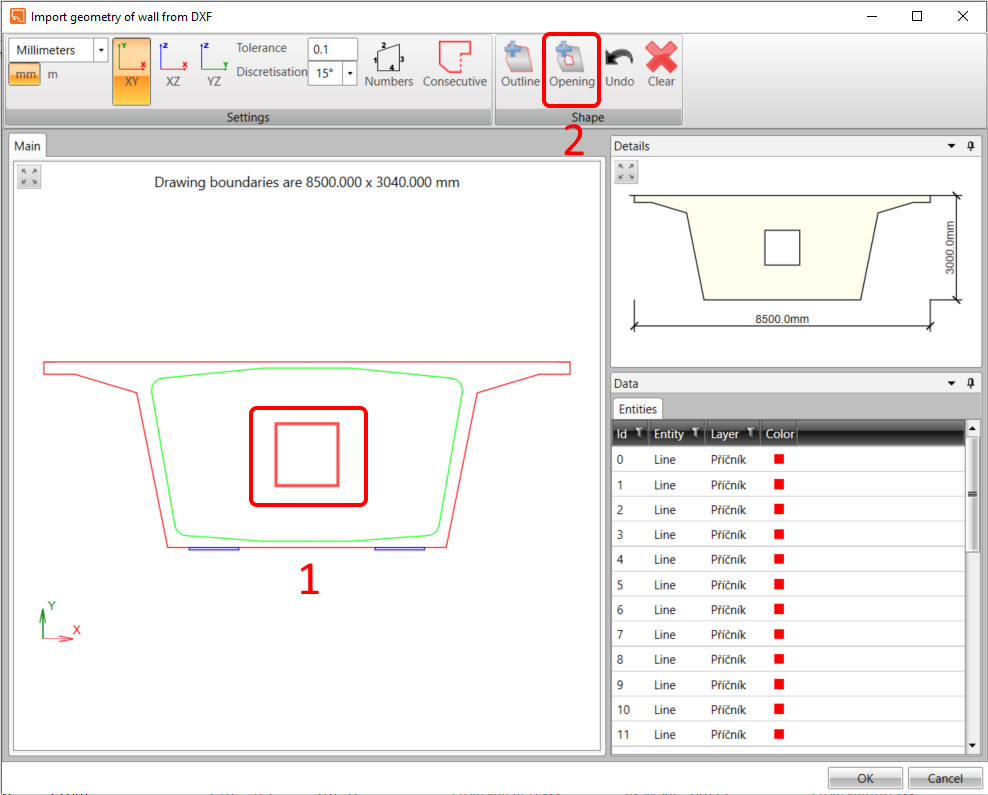Clear the imported geometry
Viewport: 988px width, 795px height.
click(x=660, y=65)
